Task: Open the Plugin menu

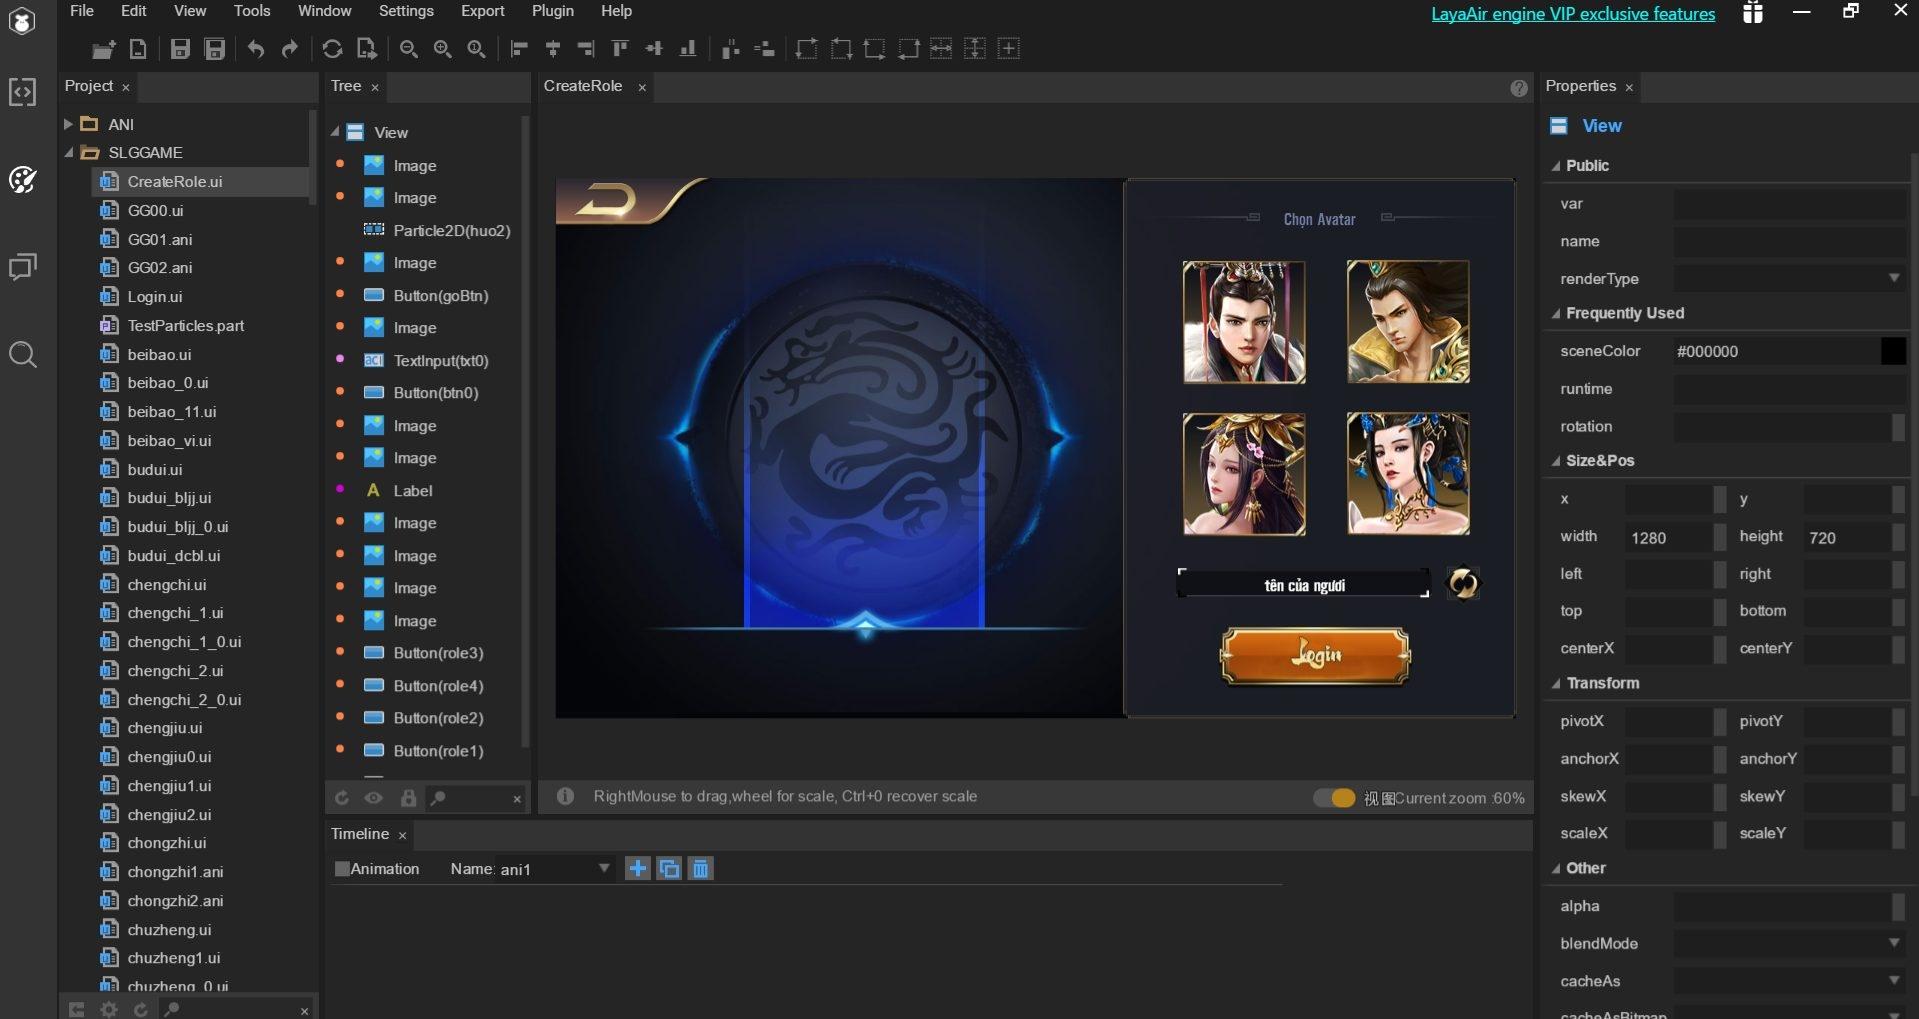Action: 552,11
